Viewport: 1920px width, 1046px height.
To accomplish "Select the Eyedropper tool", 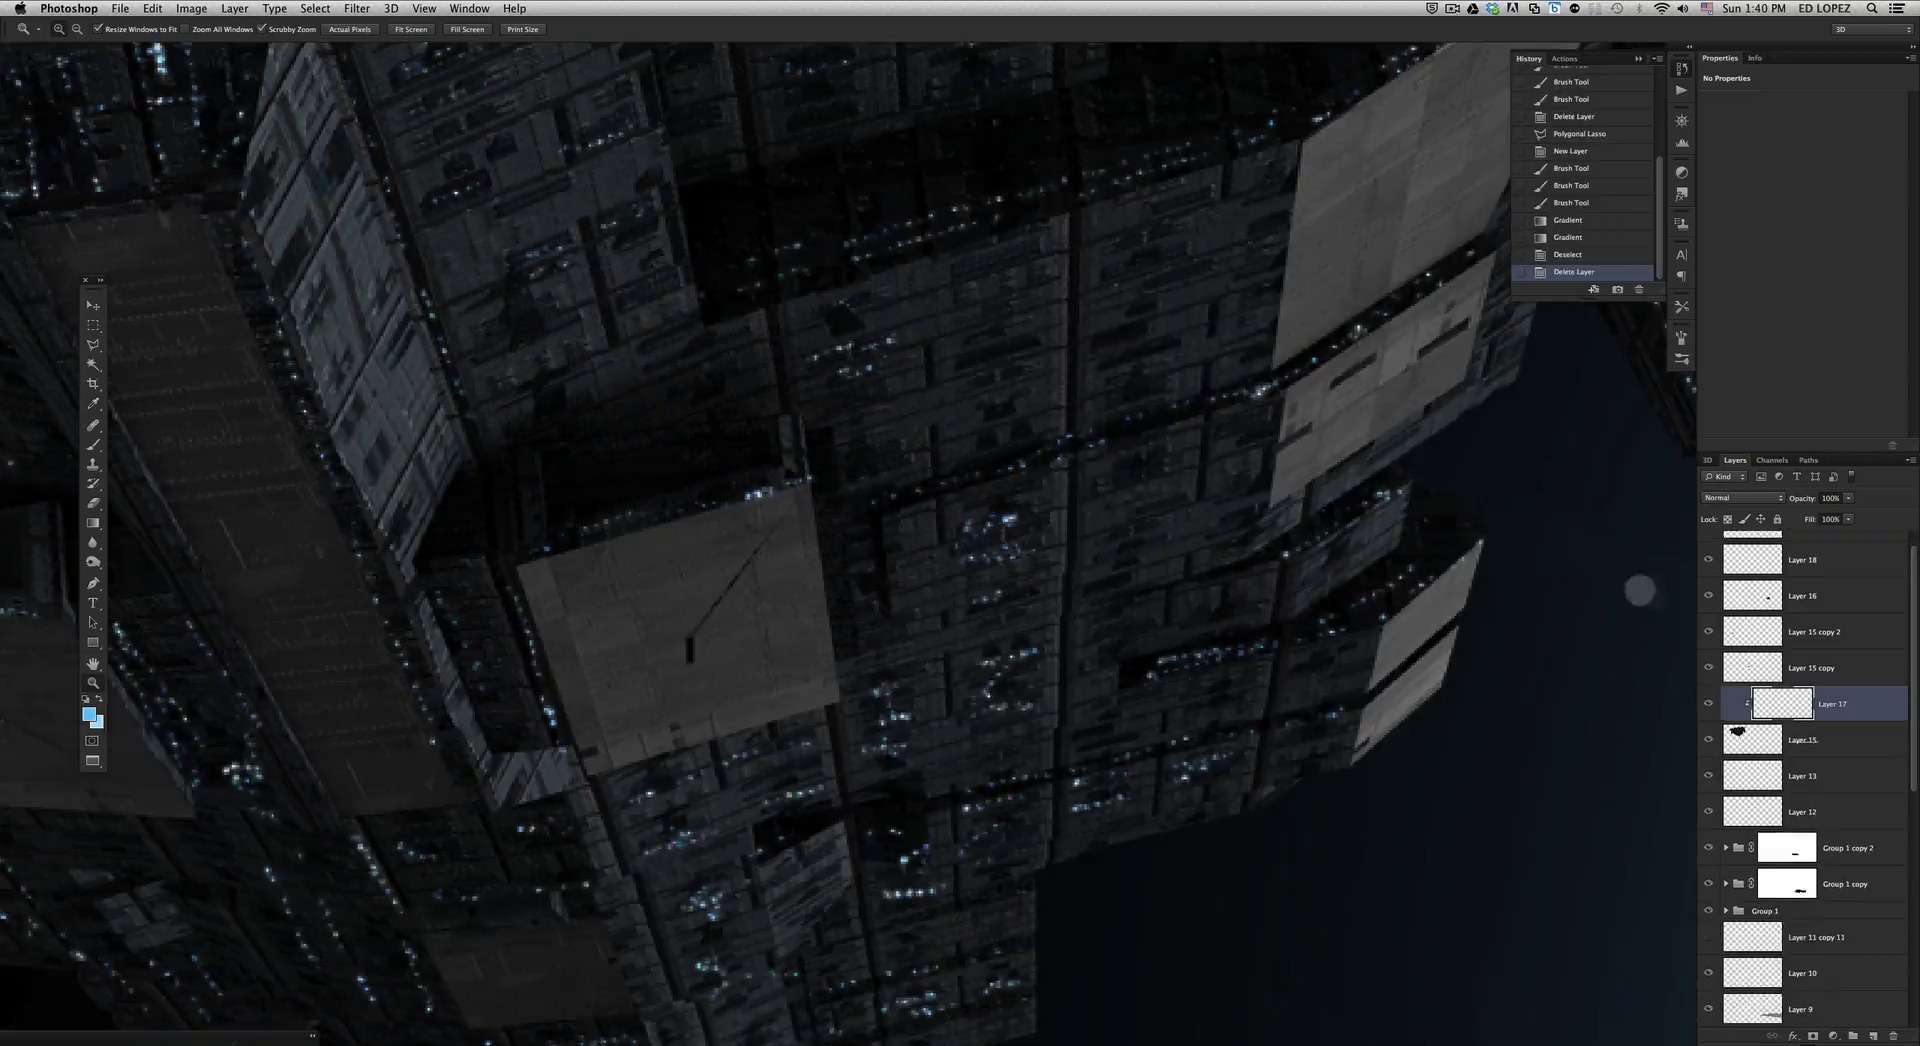I will click(93, 404).
